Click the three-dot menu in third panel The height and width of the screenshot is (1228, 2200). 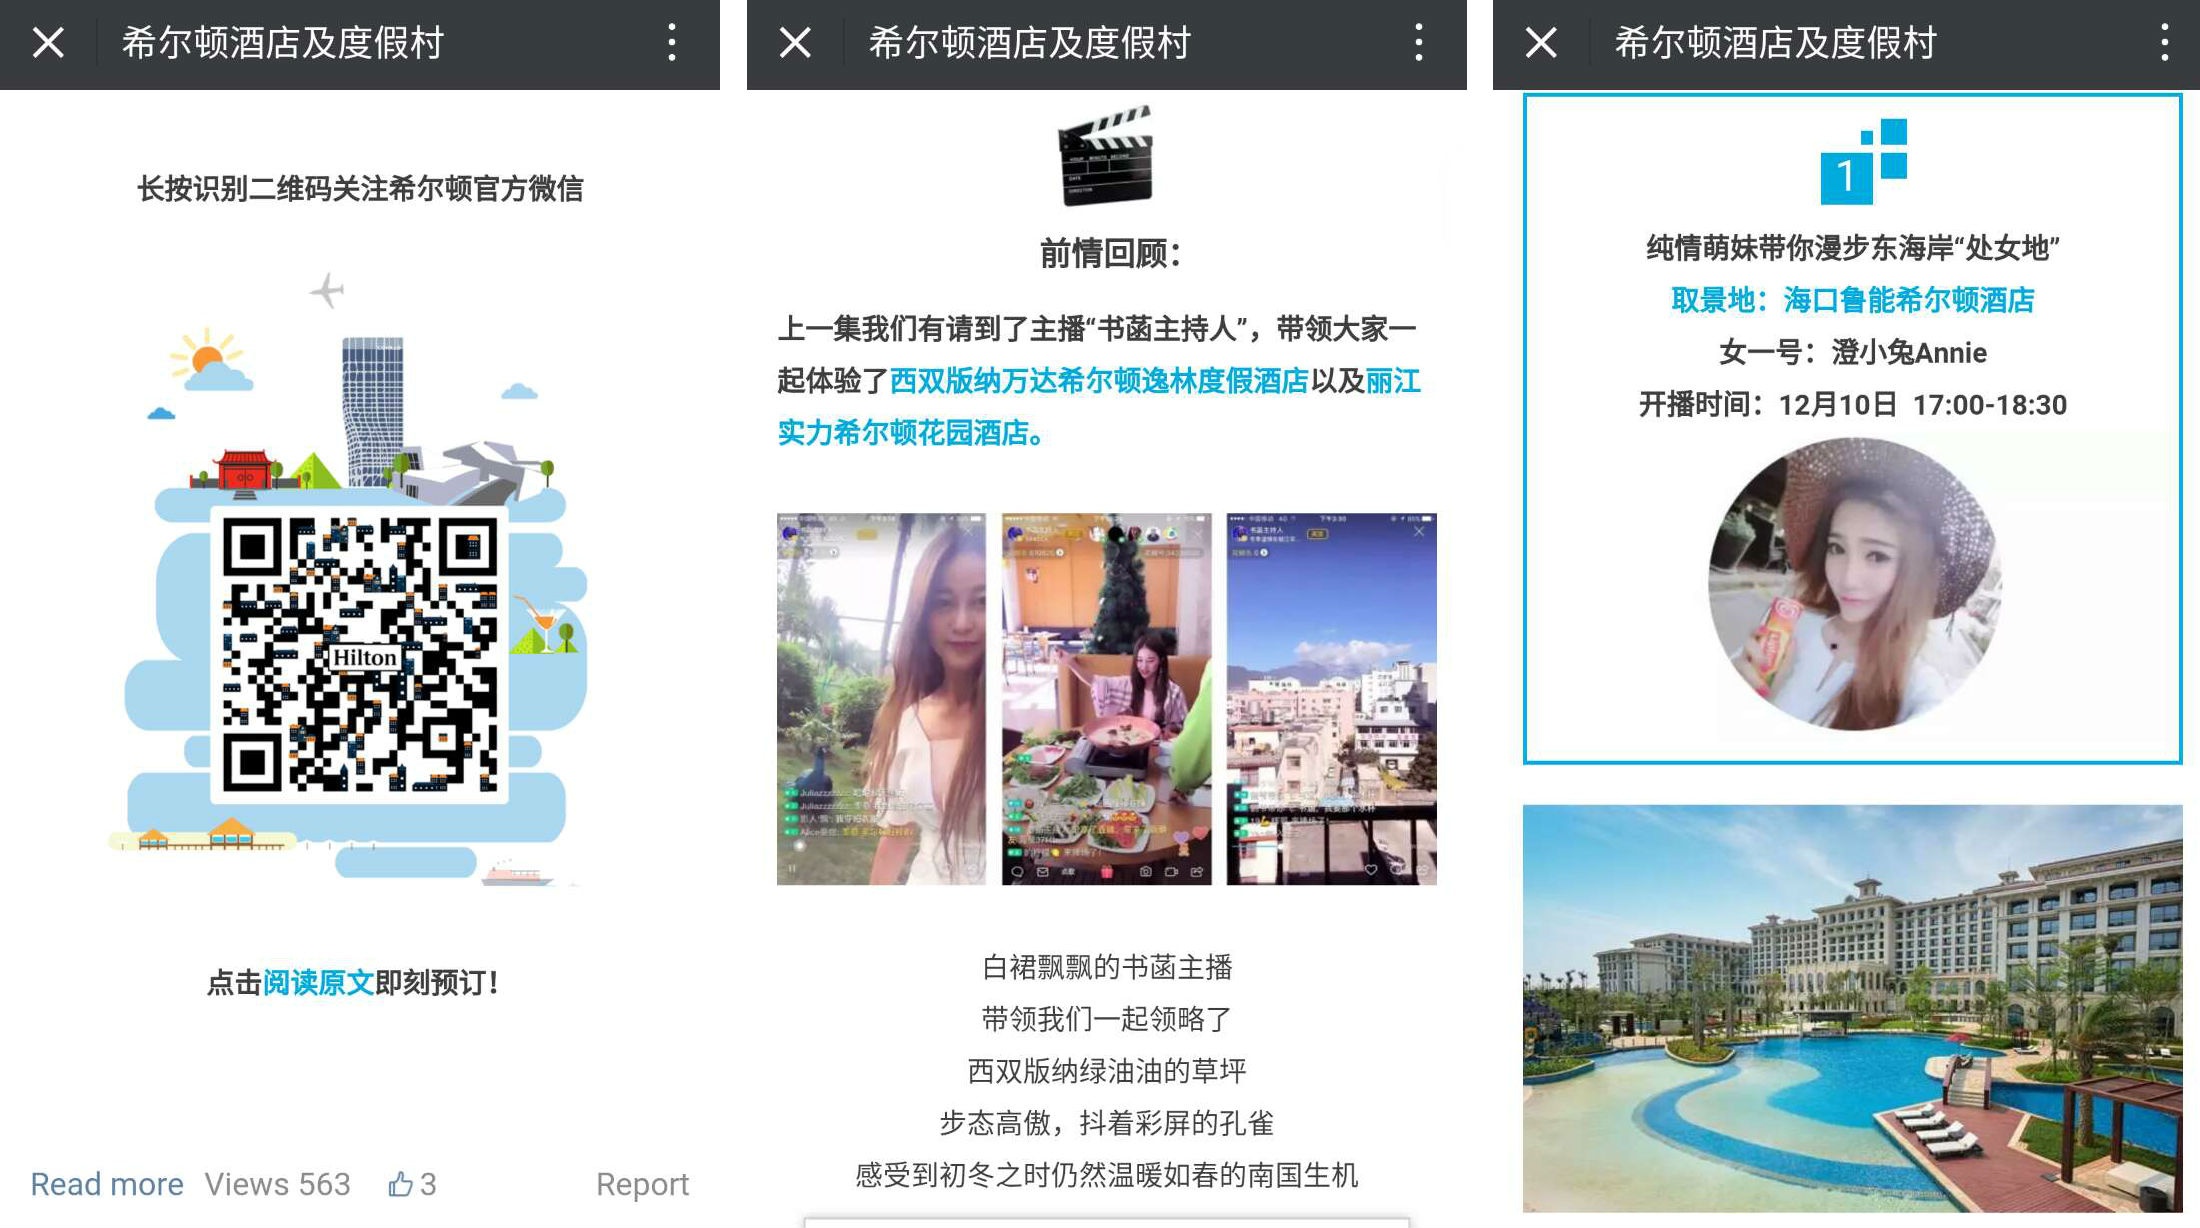[x=2164, y=42]
